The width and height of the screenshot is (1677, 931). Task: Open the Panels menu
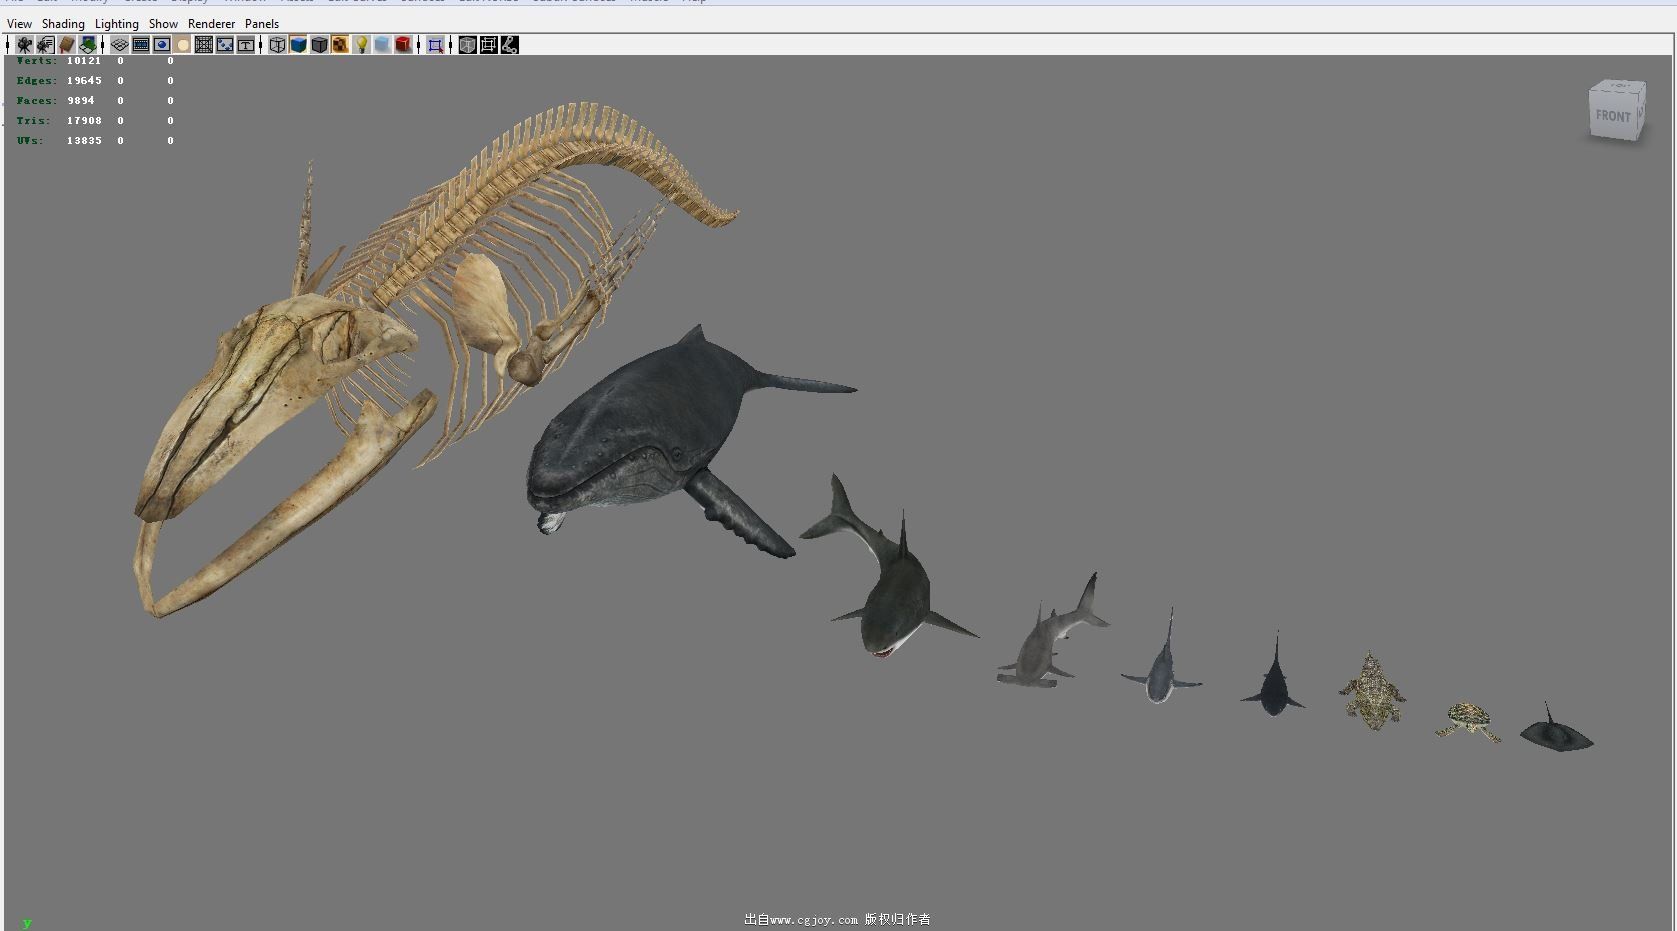click(x=262, y=24)
